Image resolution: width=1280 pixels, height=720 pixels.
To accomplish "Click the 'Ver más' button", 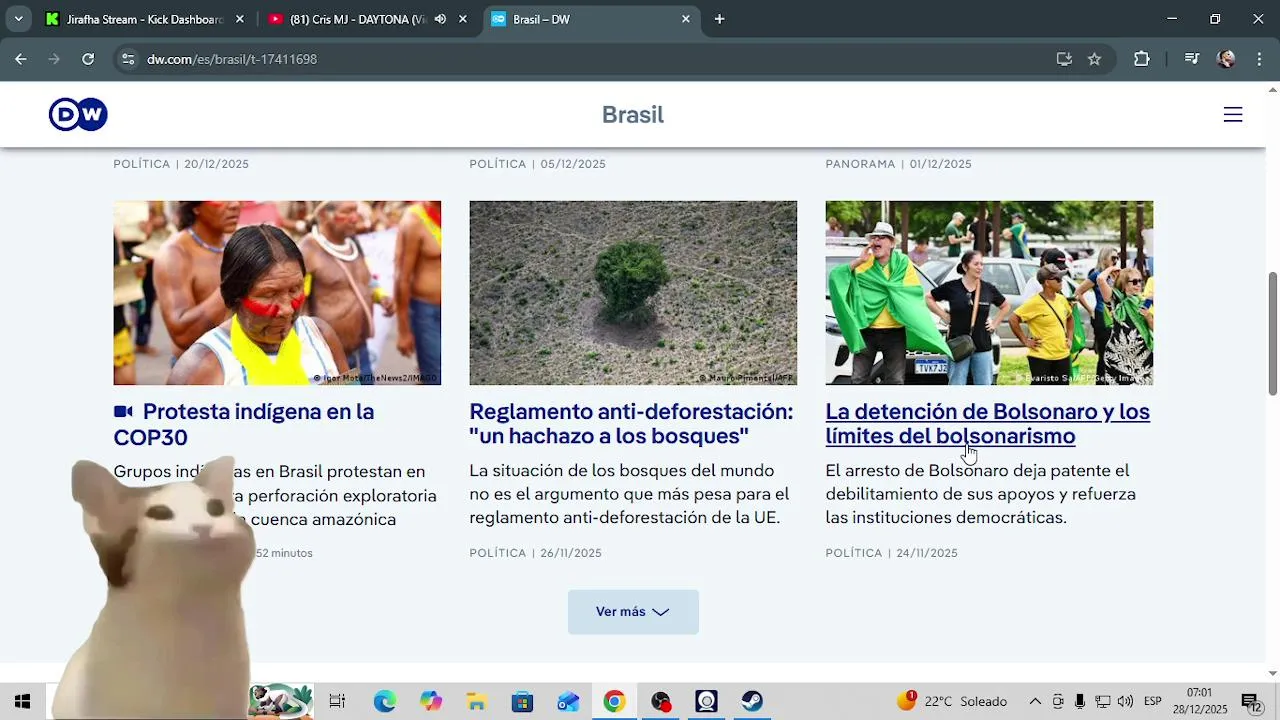I will point(633,612).
